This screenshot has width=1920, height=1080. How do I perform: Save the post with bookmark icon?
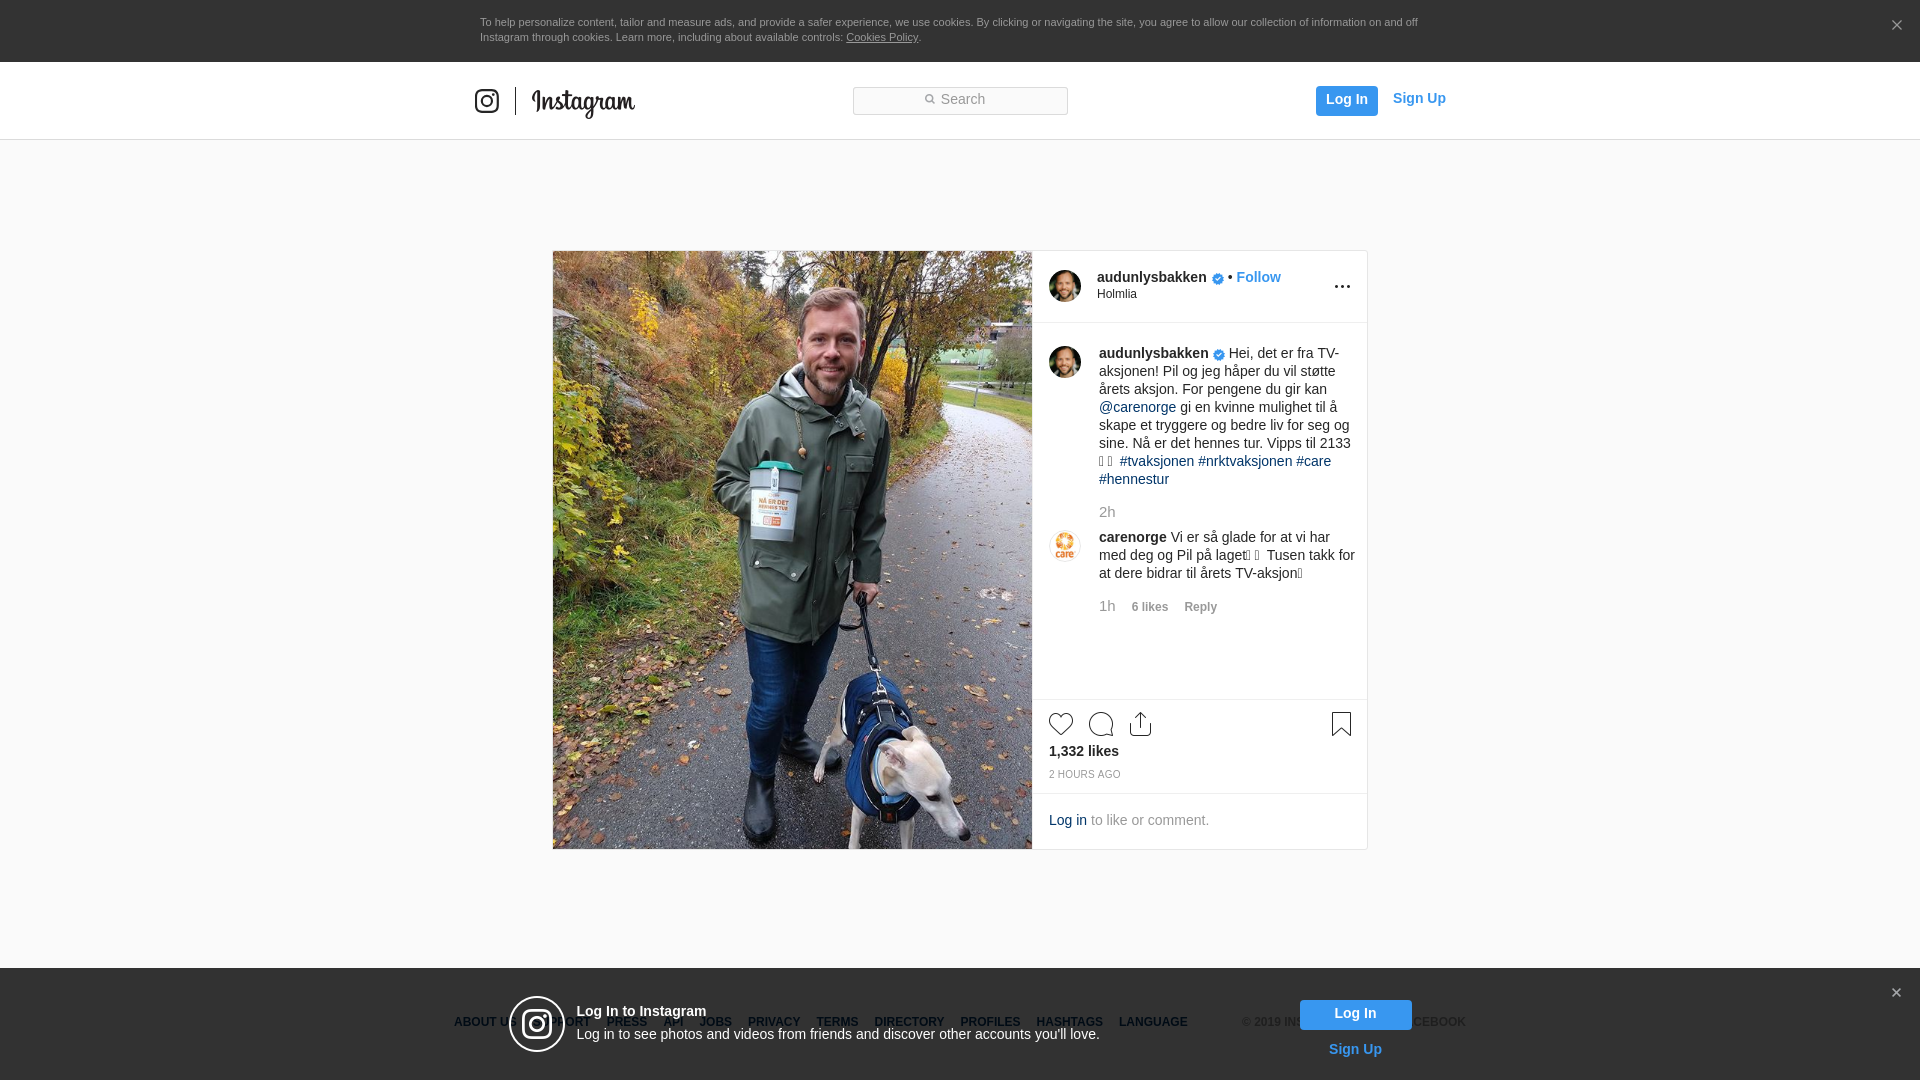pos(1341,724)
